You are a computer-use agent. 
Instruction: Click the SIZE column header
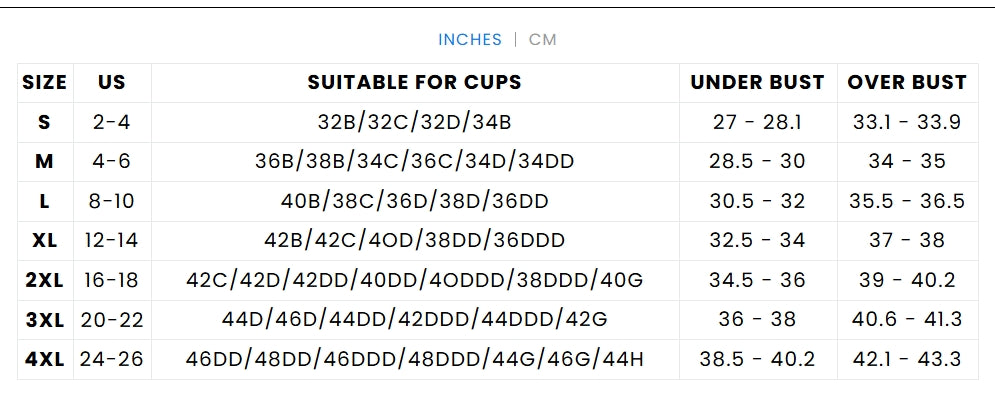pyautogui.click(x=44, y=83)
